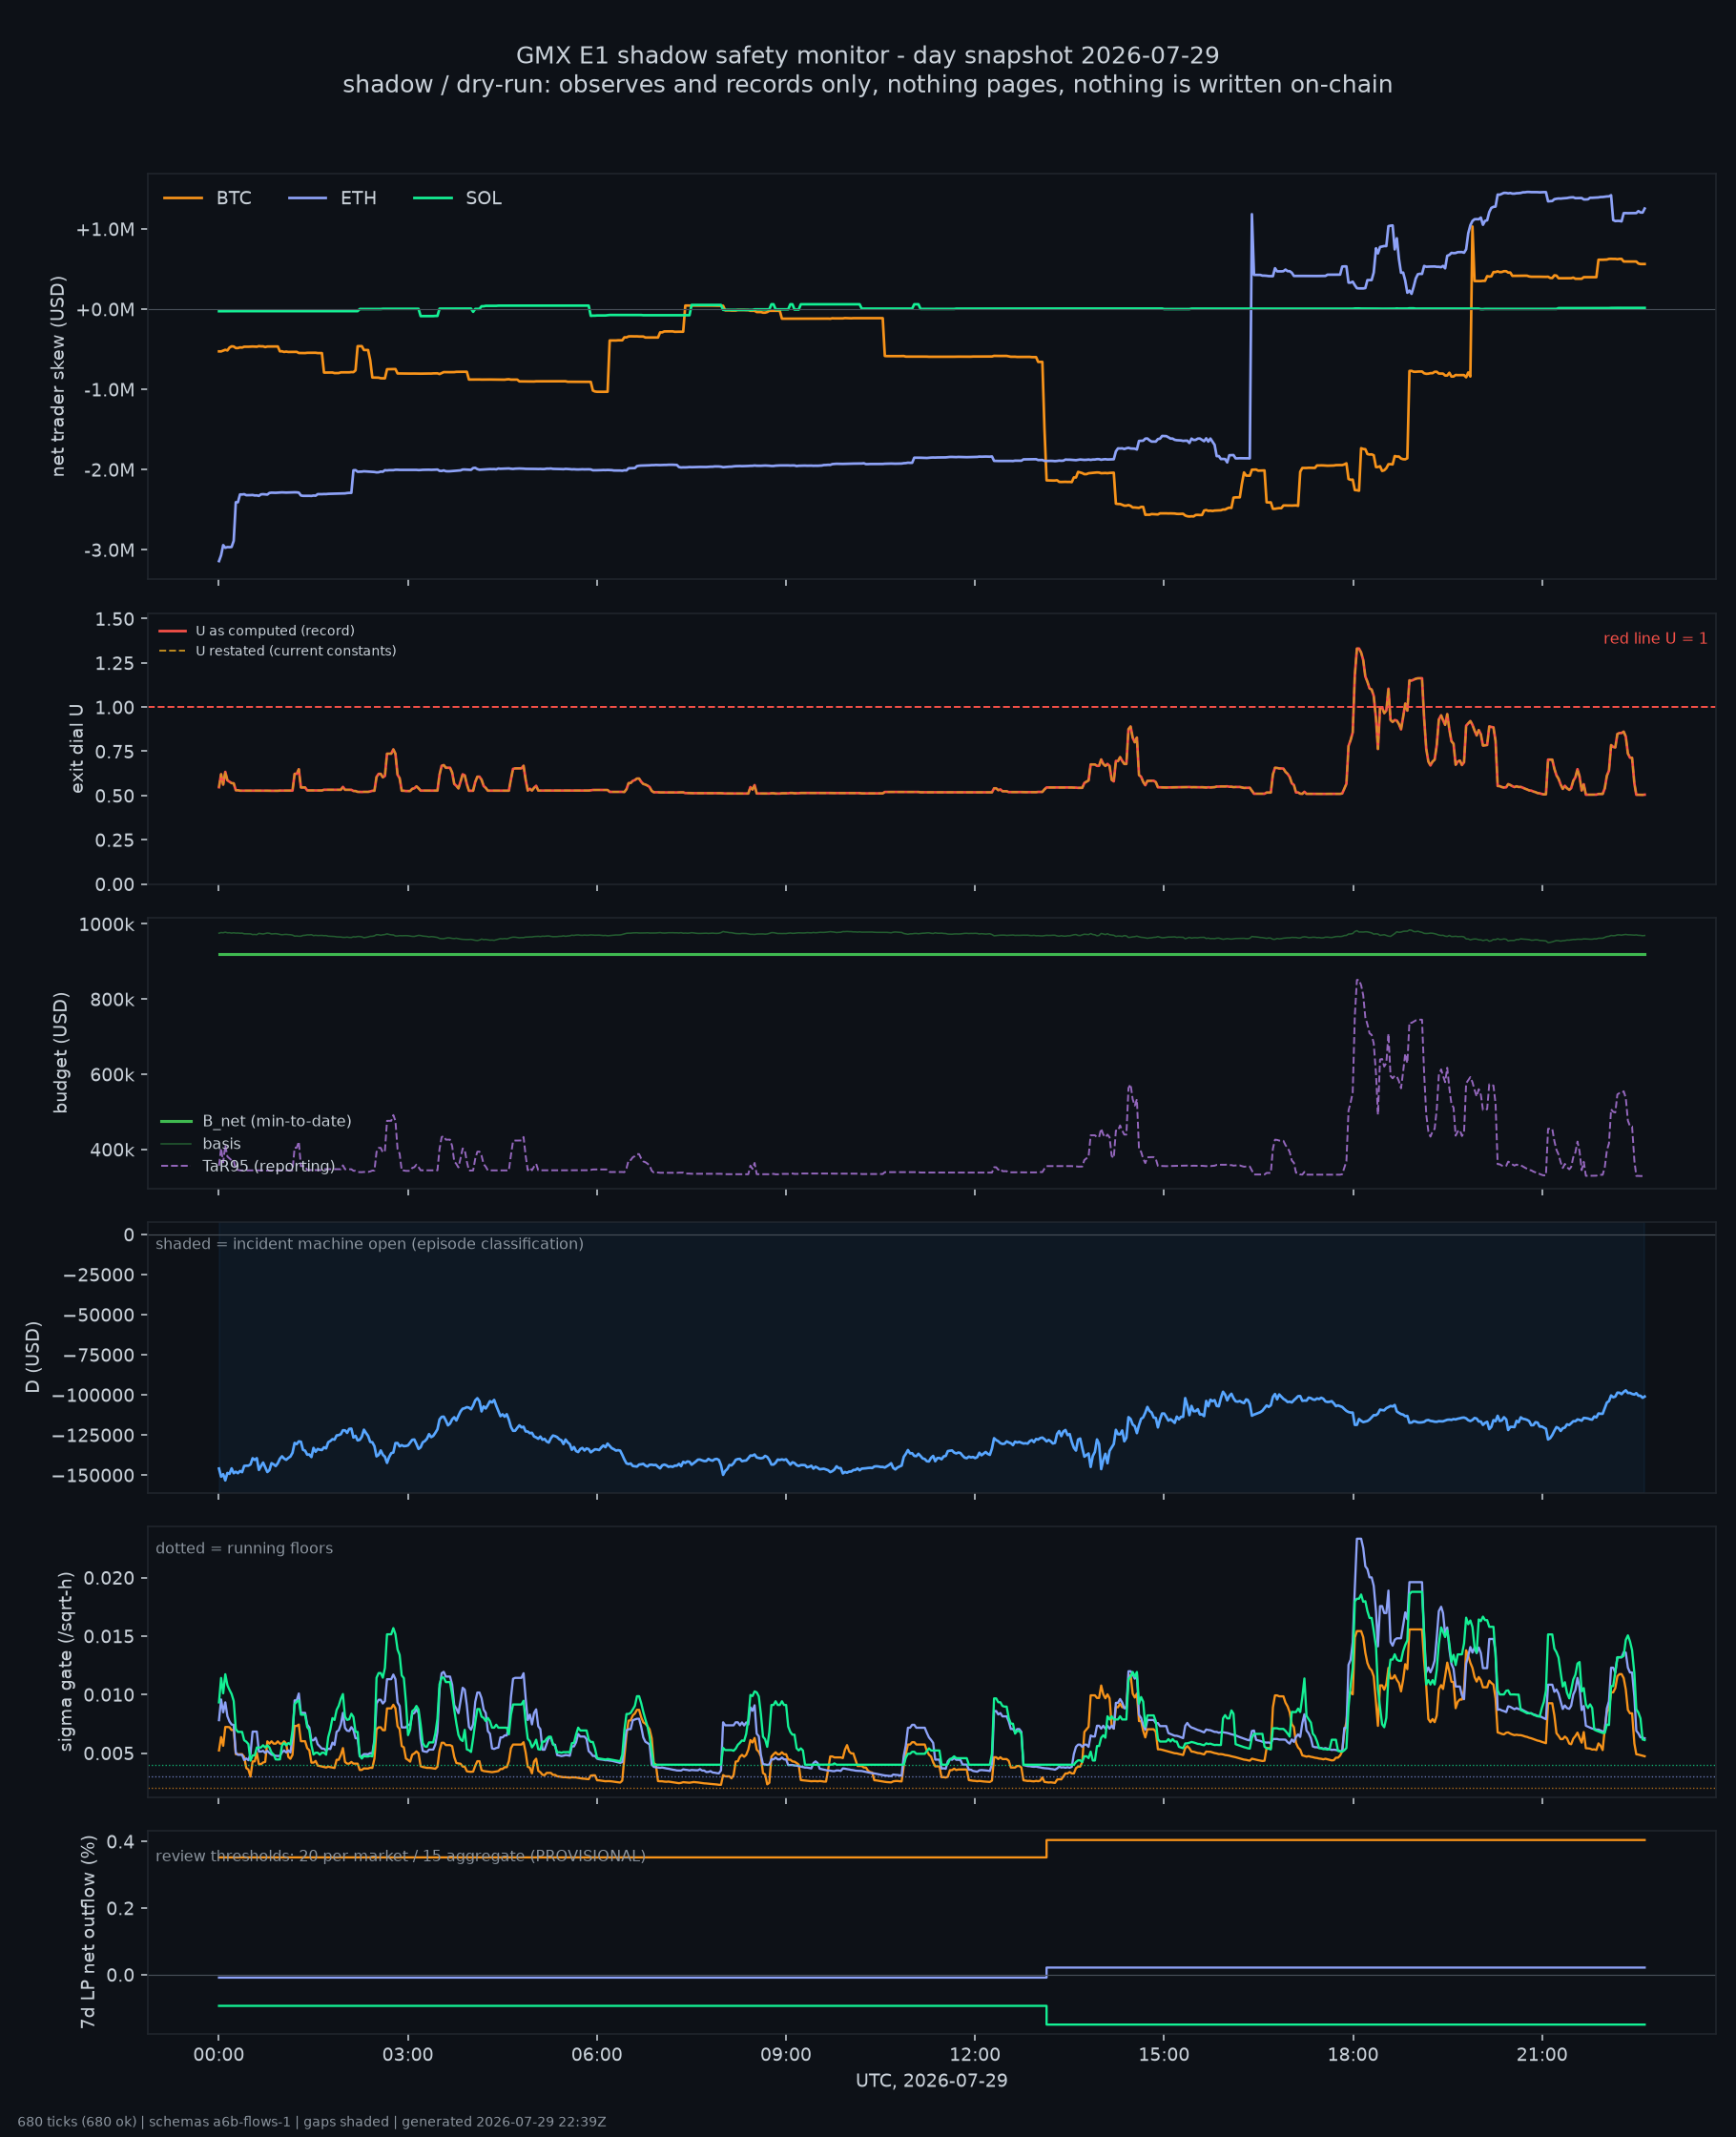Click the '1.25' exit dial tick
Screen dimensions: 1736x2137
click(114, 663)
